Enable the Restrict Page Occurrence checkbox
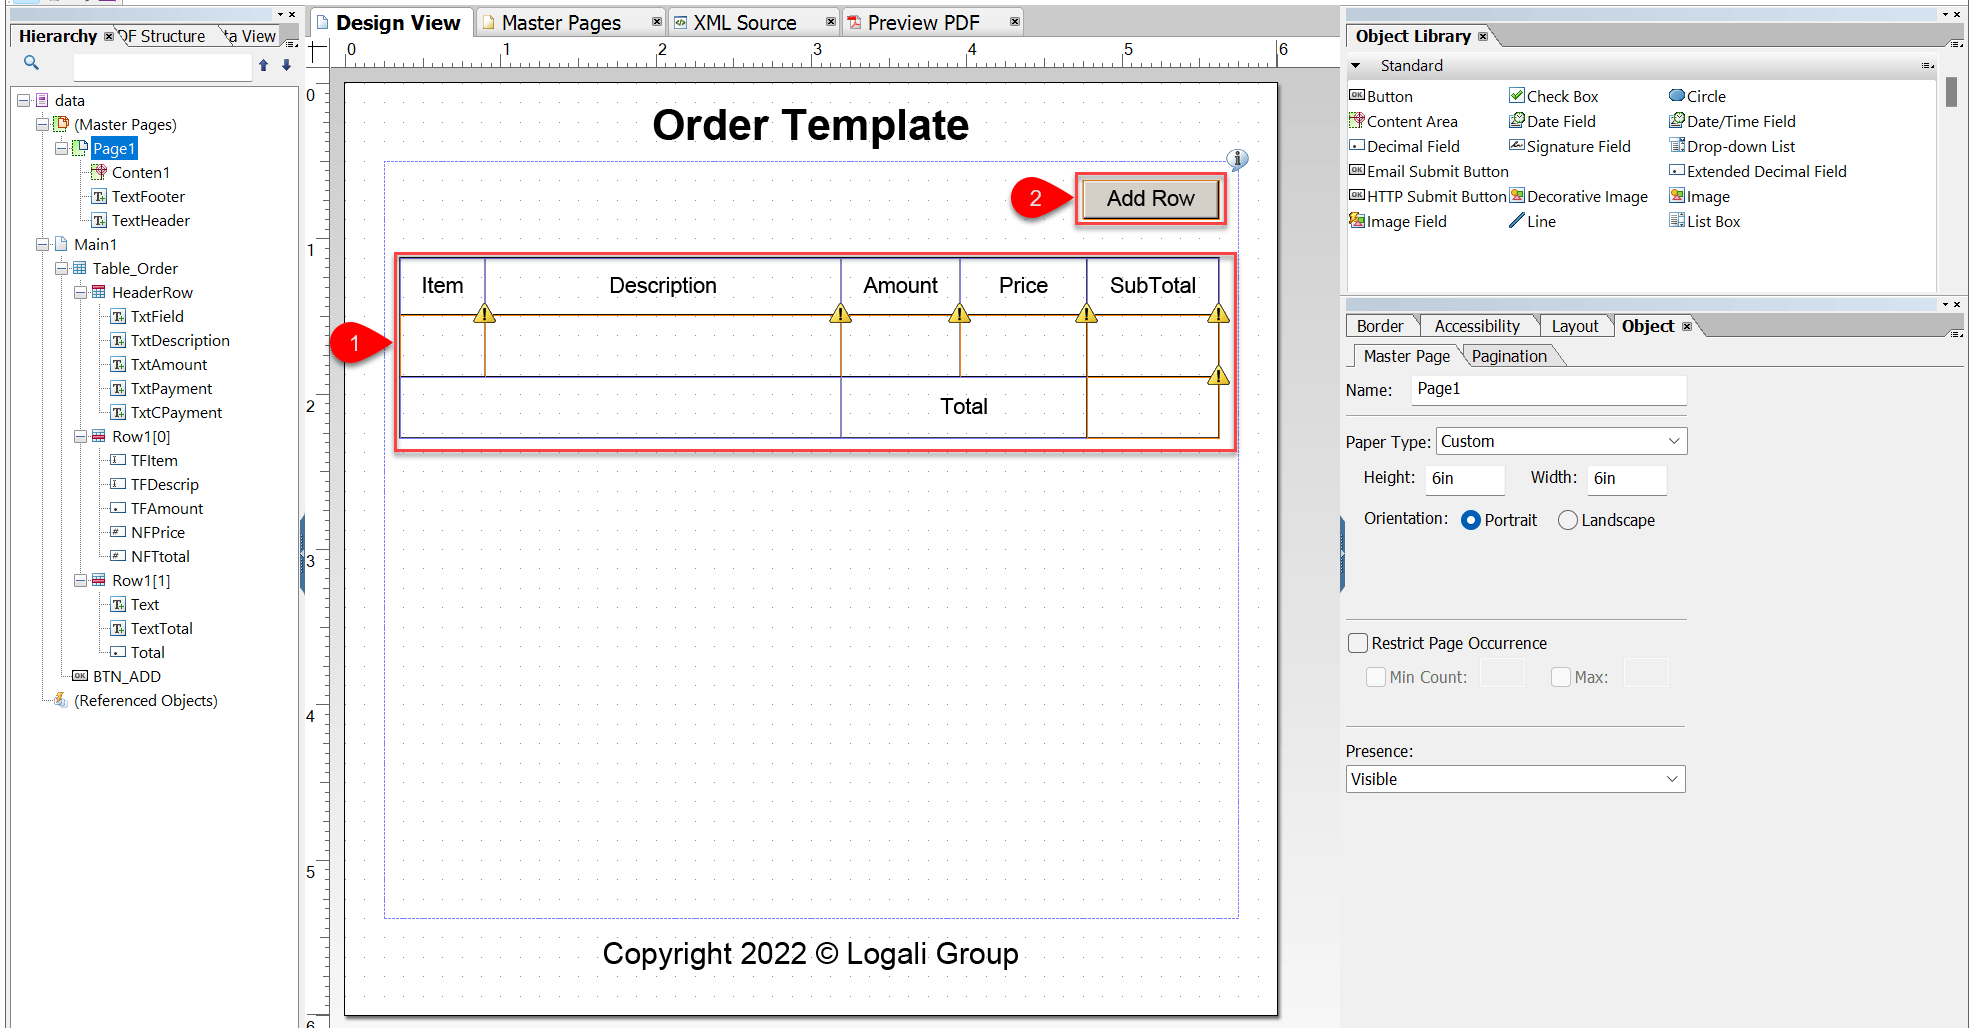This screenshot has width=1974, height=1028. 1357,643
